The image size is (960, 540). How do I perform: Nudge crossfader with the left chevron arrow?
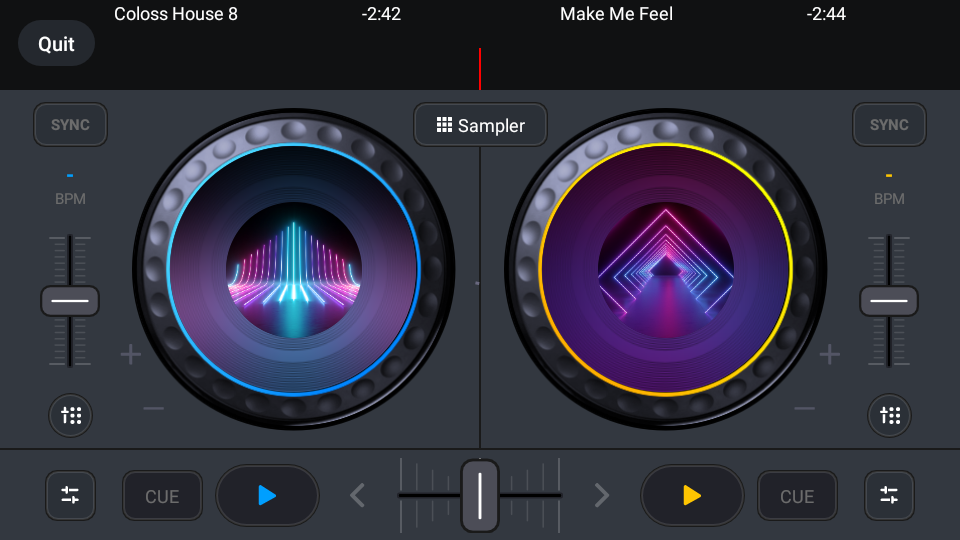click(x=358, y=495)
